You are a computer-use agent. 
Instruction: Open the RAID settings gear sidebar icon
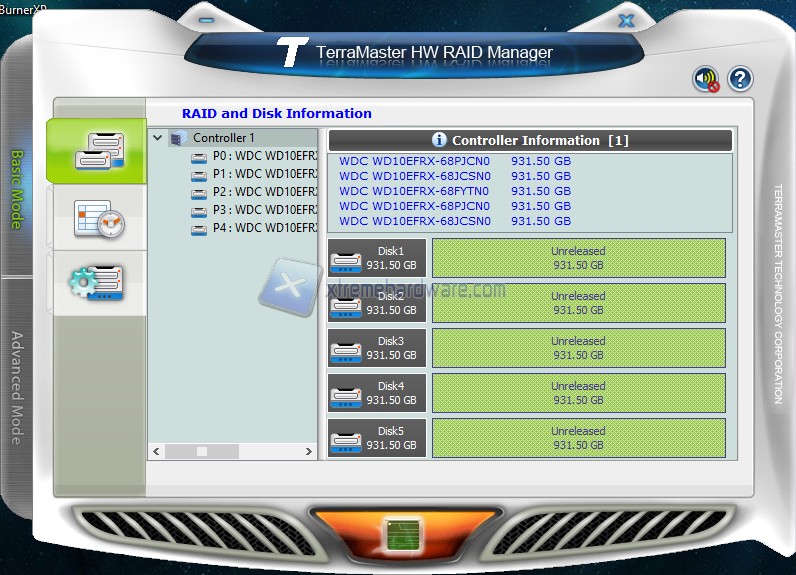[97, 283]
